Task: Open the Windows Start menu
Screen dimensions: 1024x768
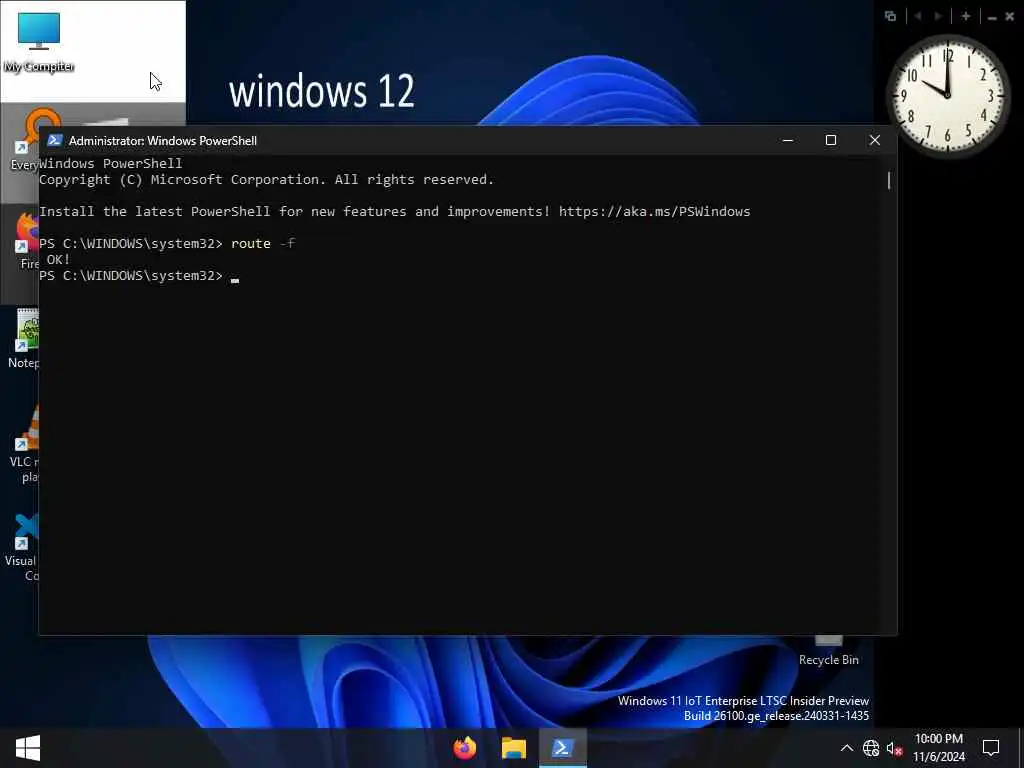Action: pos(27,748)
